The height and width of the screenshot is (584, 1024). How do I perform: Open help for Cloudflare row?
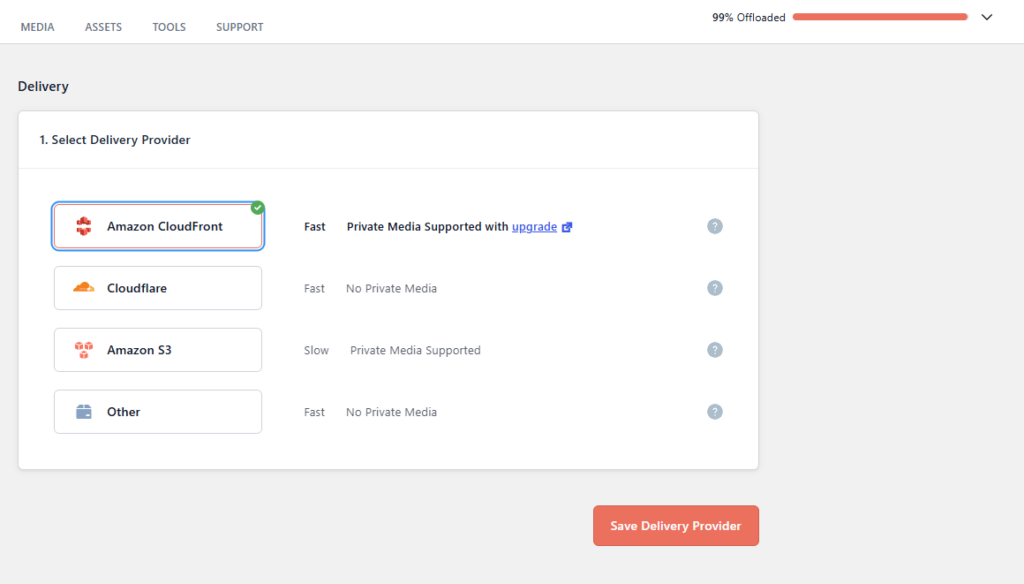(714, 288)
